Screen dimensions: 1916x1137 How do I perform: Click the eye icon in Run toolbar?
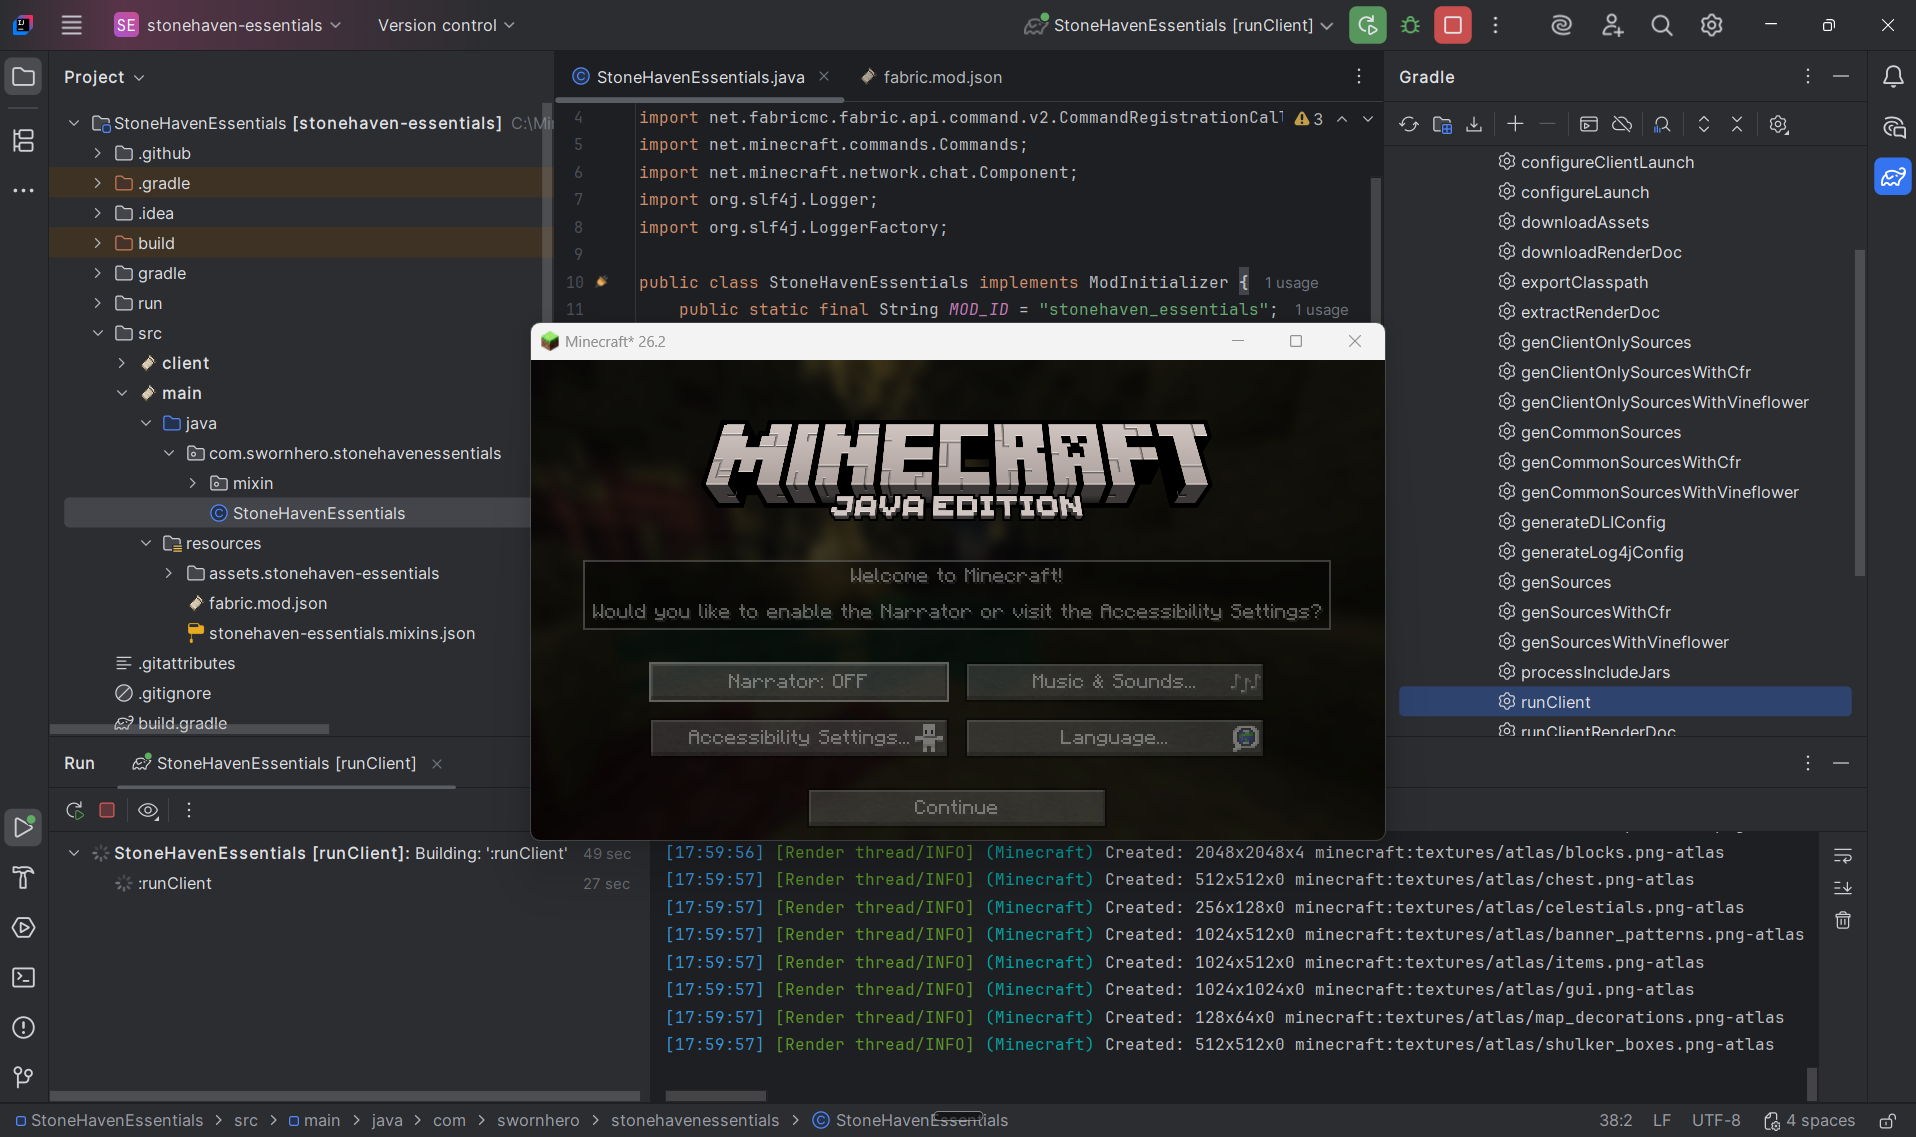(x=148, y=810)
